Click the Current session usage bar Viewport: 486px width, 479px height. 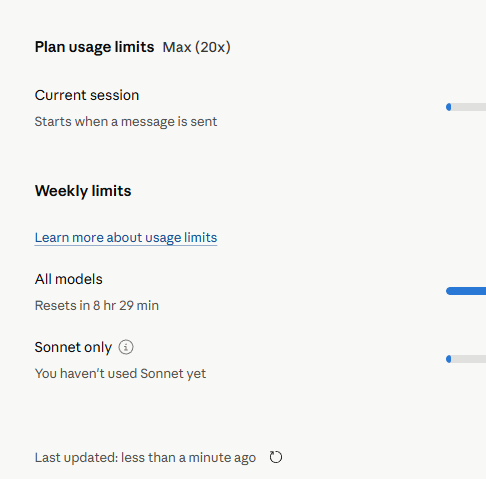(466, 107)
